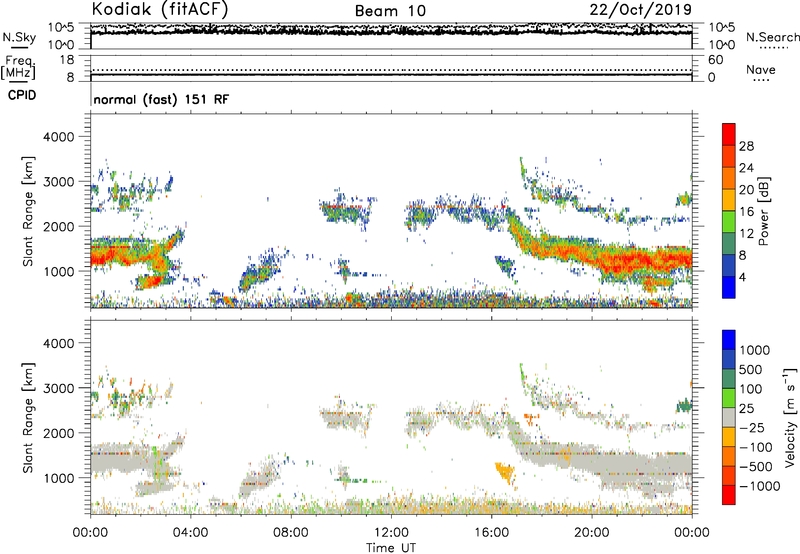The image size is (800, 554).
Task: Click the '60' right axis tick of Nave panel
Action: pyautogui.click(x=716, y=60)
